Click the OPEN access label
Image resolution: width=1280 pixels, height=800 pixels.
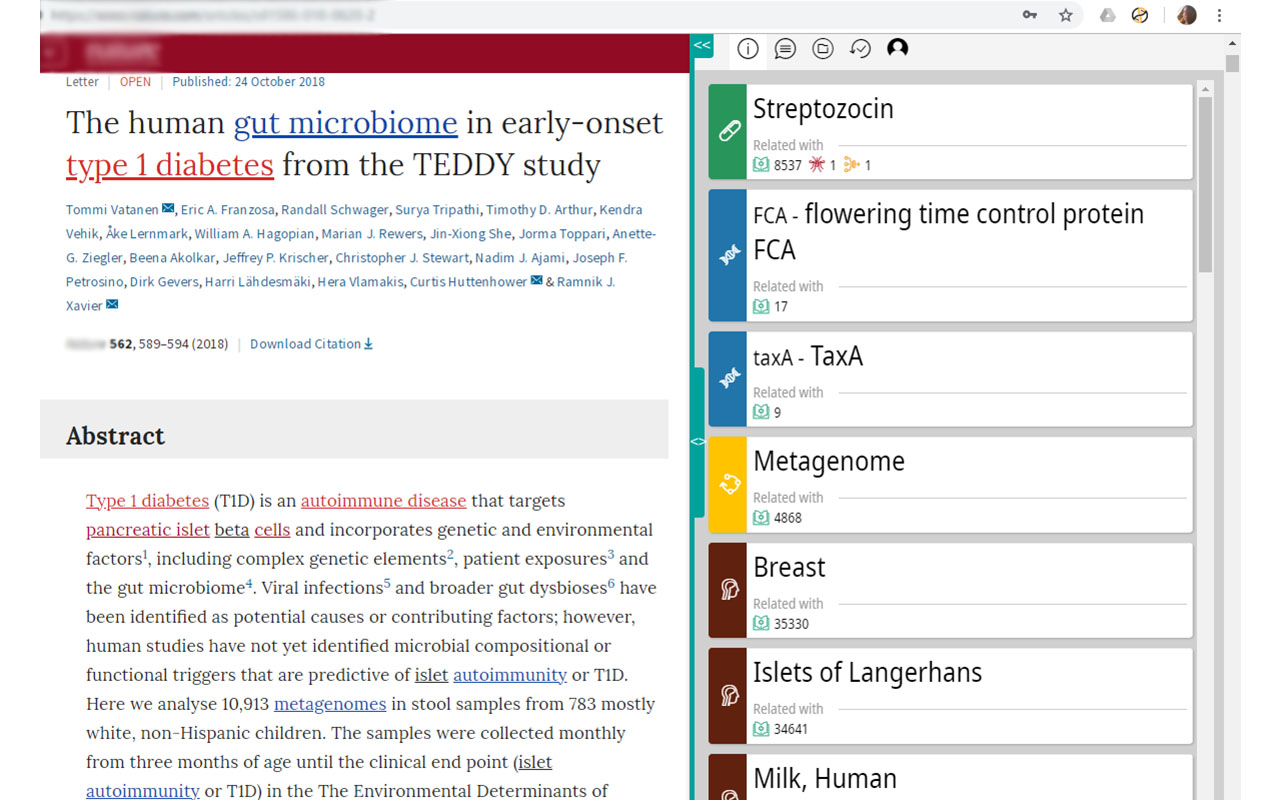click(x=135, y=82)
